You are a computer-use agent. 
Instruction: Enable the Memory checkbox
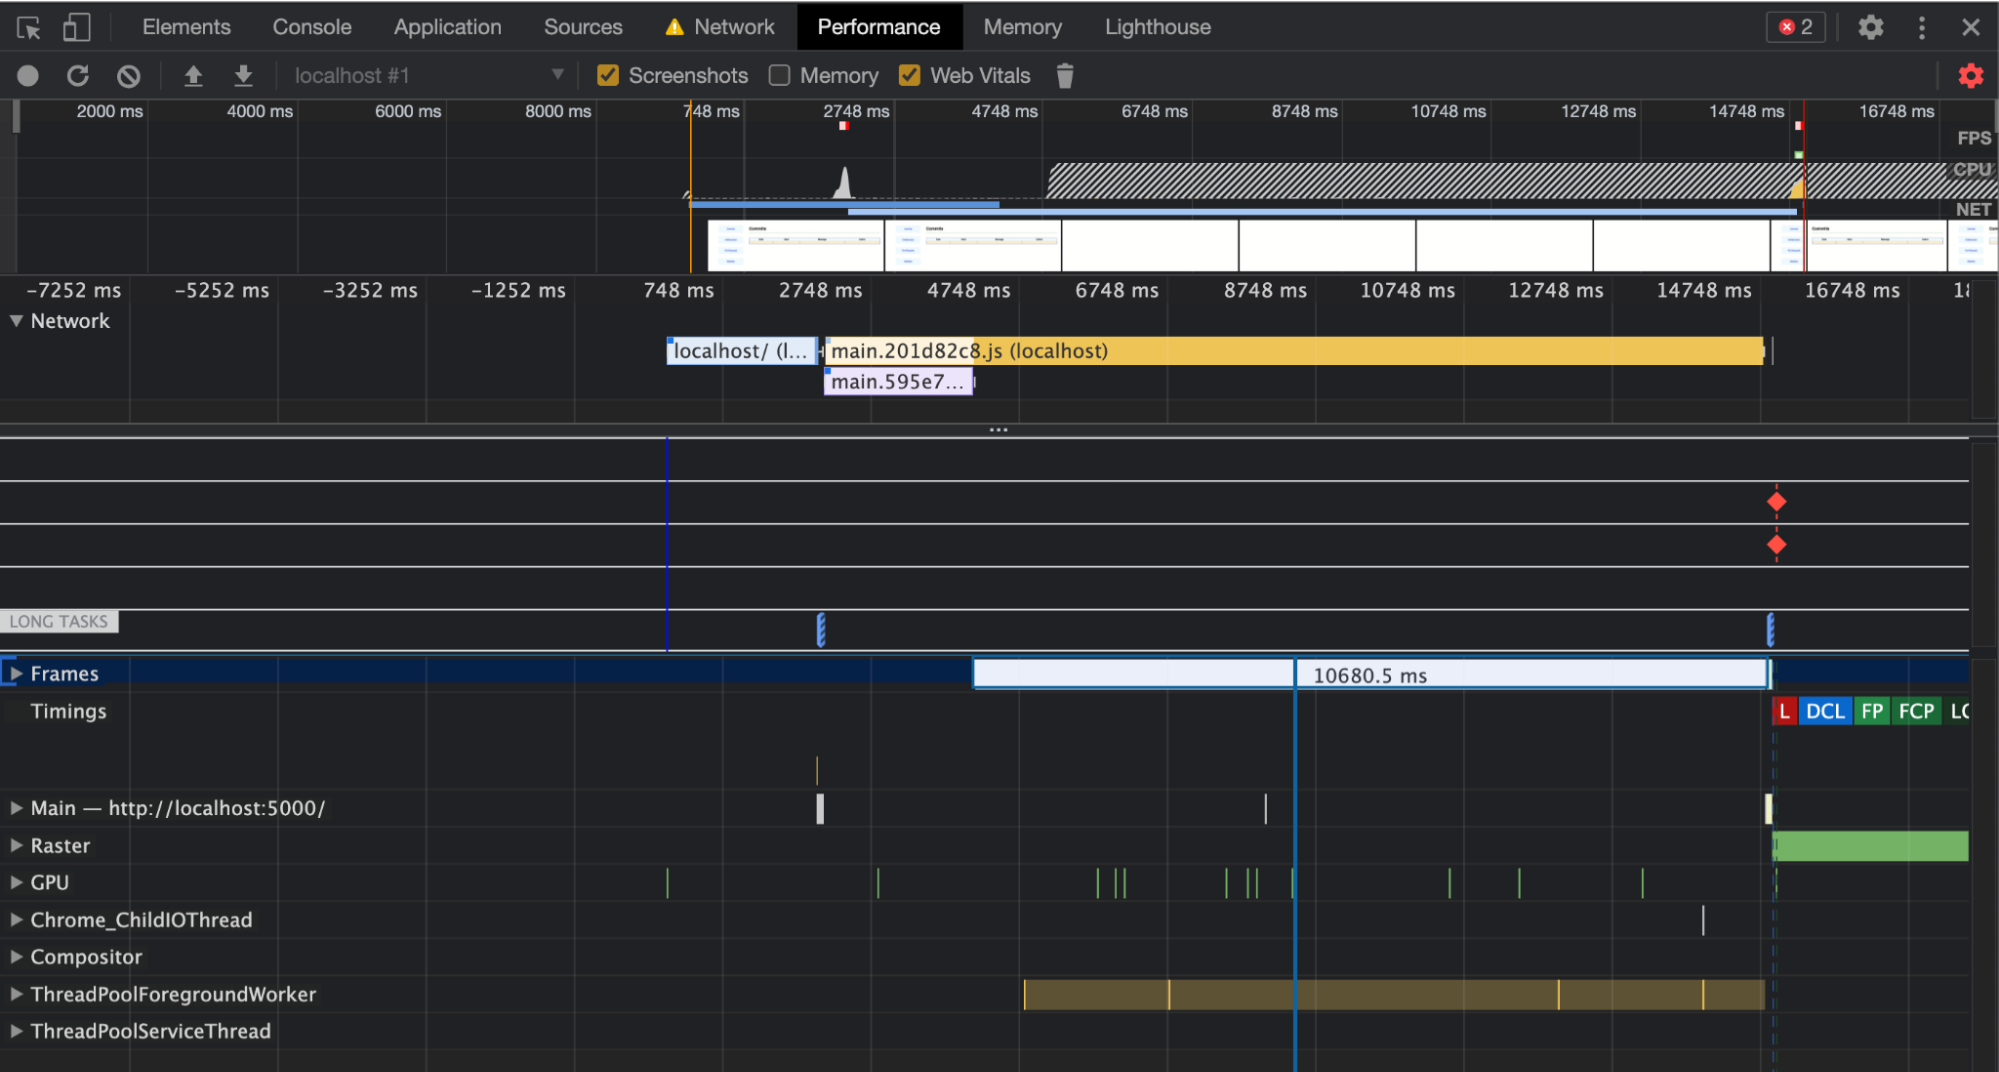(x=779, y=76)
